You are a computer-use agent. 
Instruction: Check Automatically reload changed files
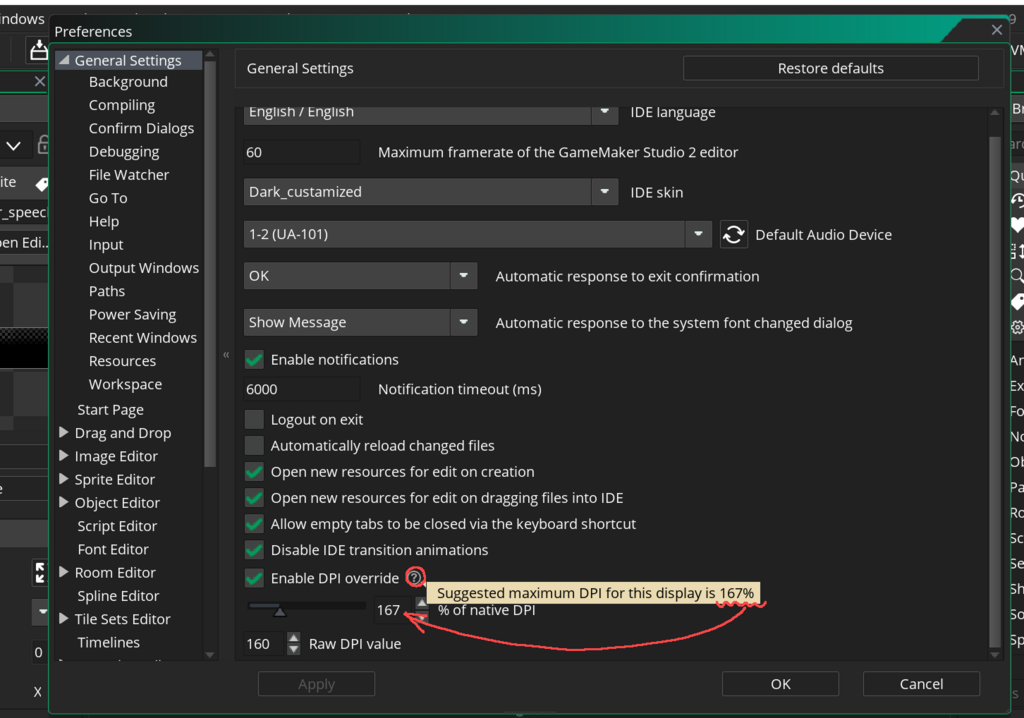click(254, 446)
